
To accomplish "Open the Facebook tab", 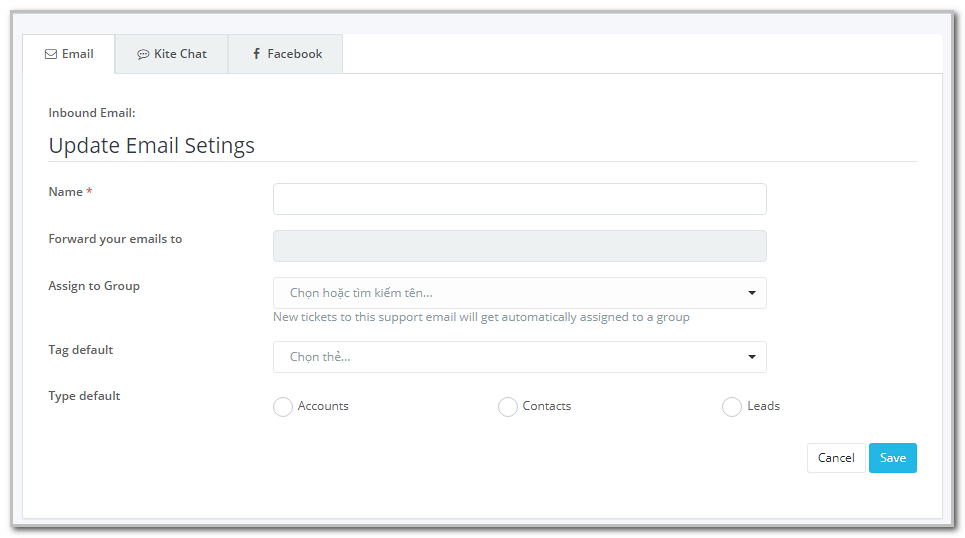I will (x=286, y=54).
